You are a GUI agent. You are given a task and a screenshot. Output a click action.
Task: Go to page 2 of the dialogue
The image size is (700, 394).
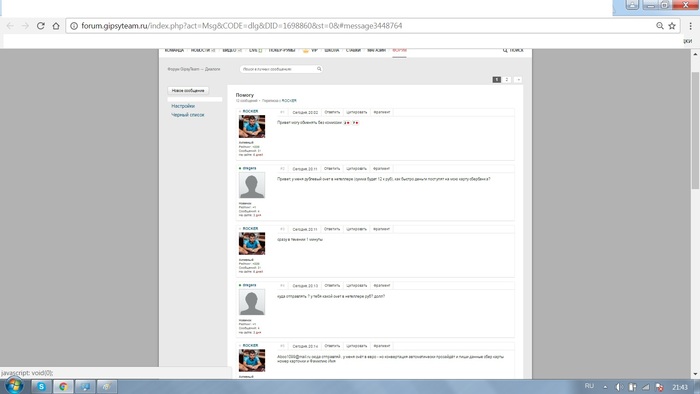click(x=507, y=79)
